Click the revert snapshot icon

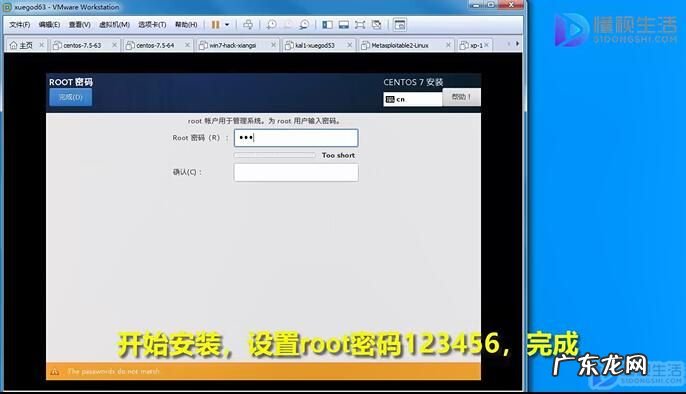(288, 25)
